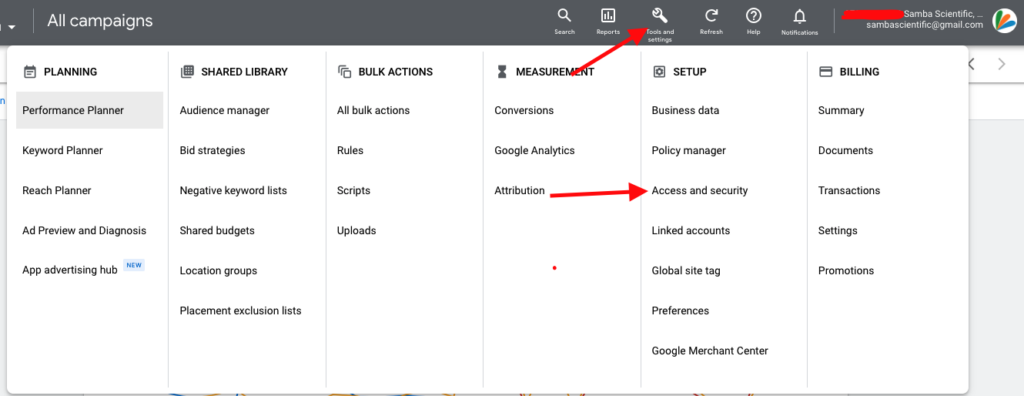Click the SHARED LIBRARY column heading

[244, 72]
